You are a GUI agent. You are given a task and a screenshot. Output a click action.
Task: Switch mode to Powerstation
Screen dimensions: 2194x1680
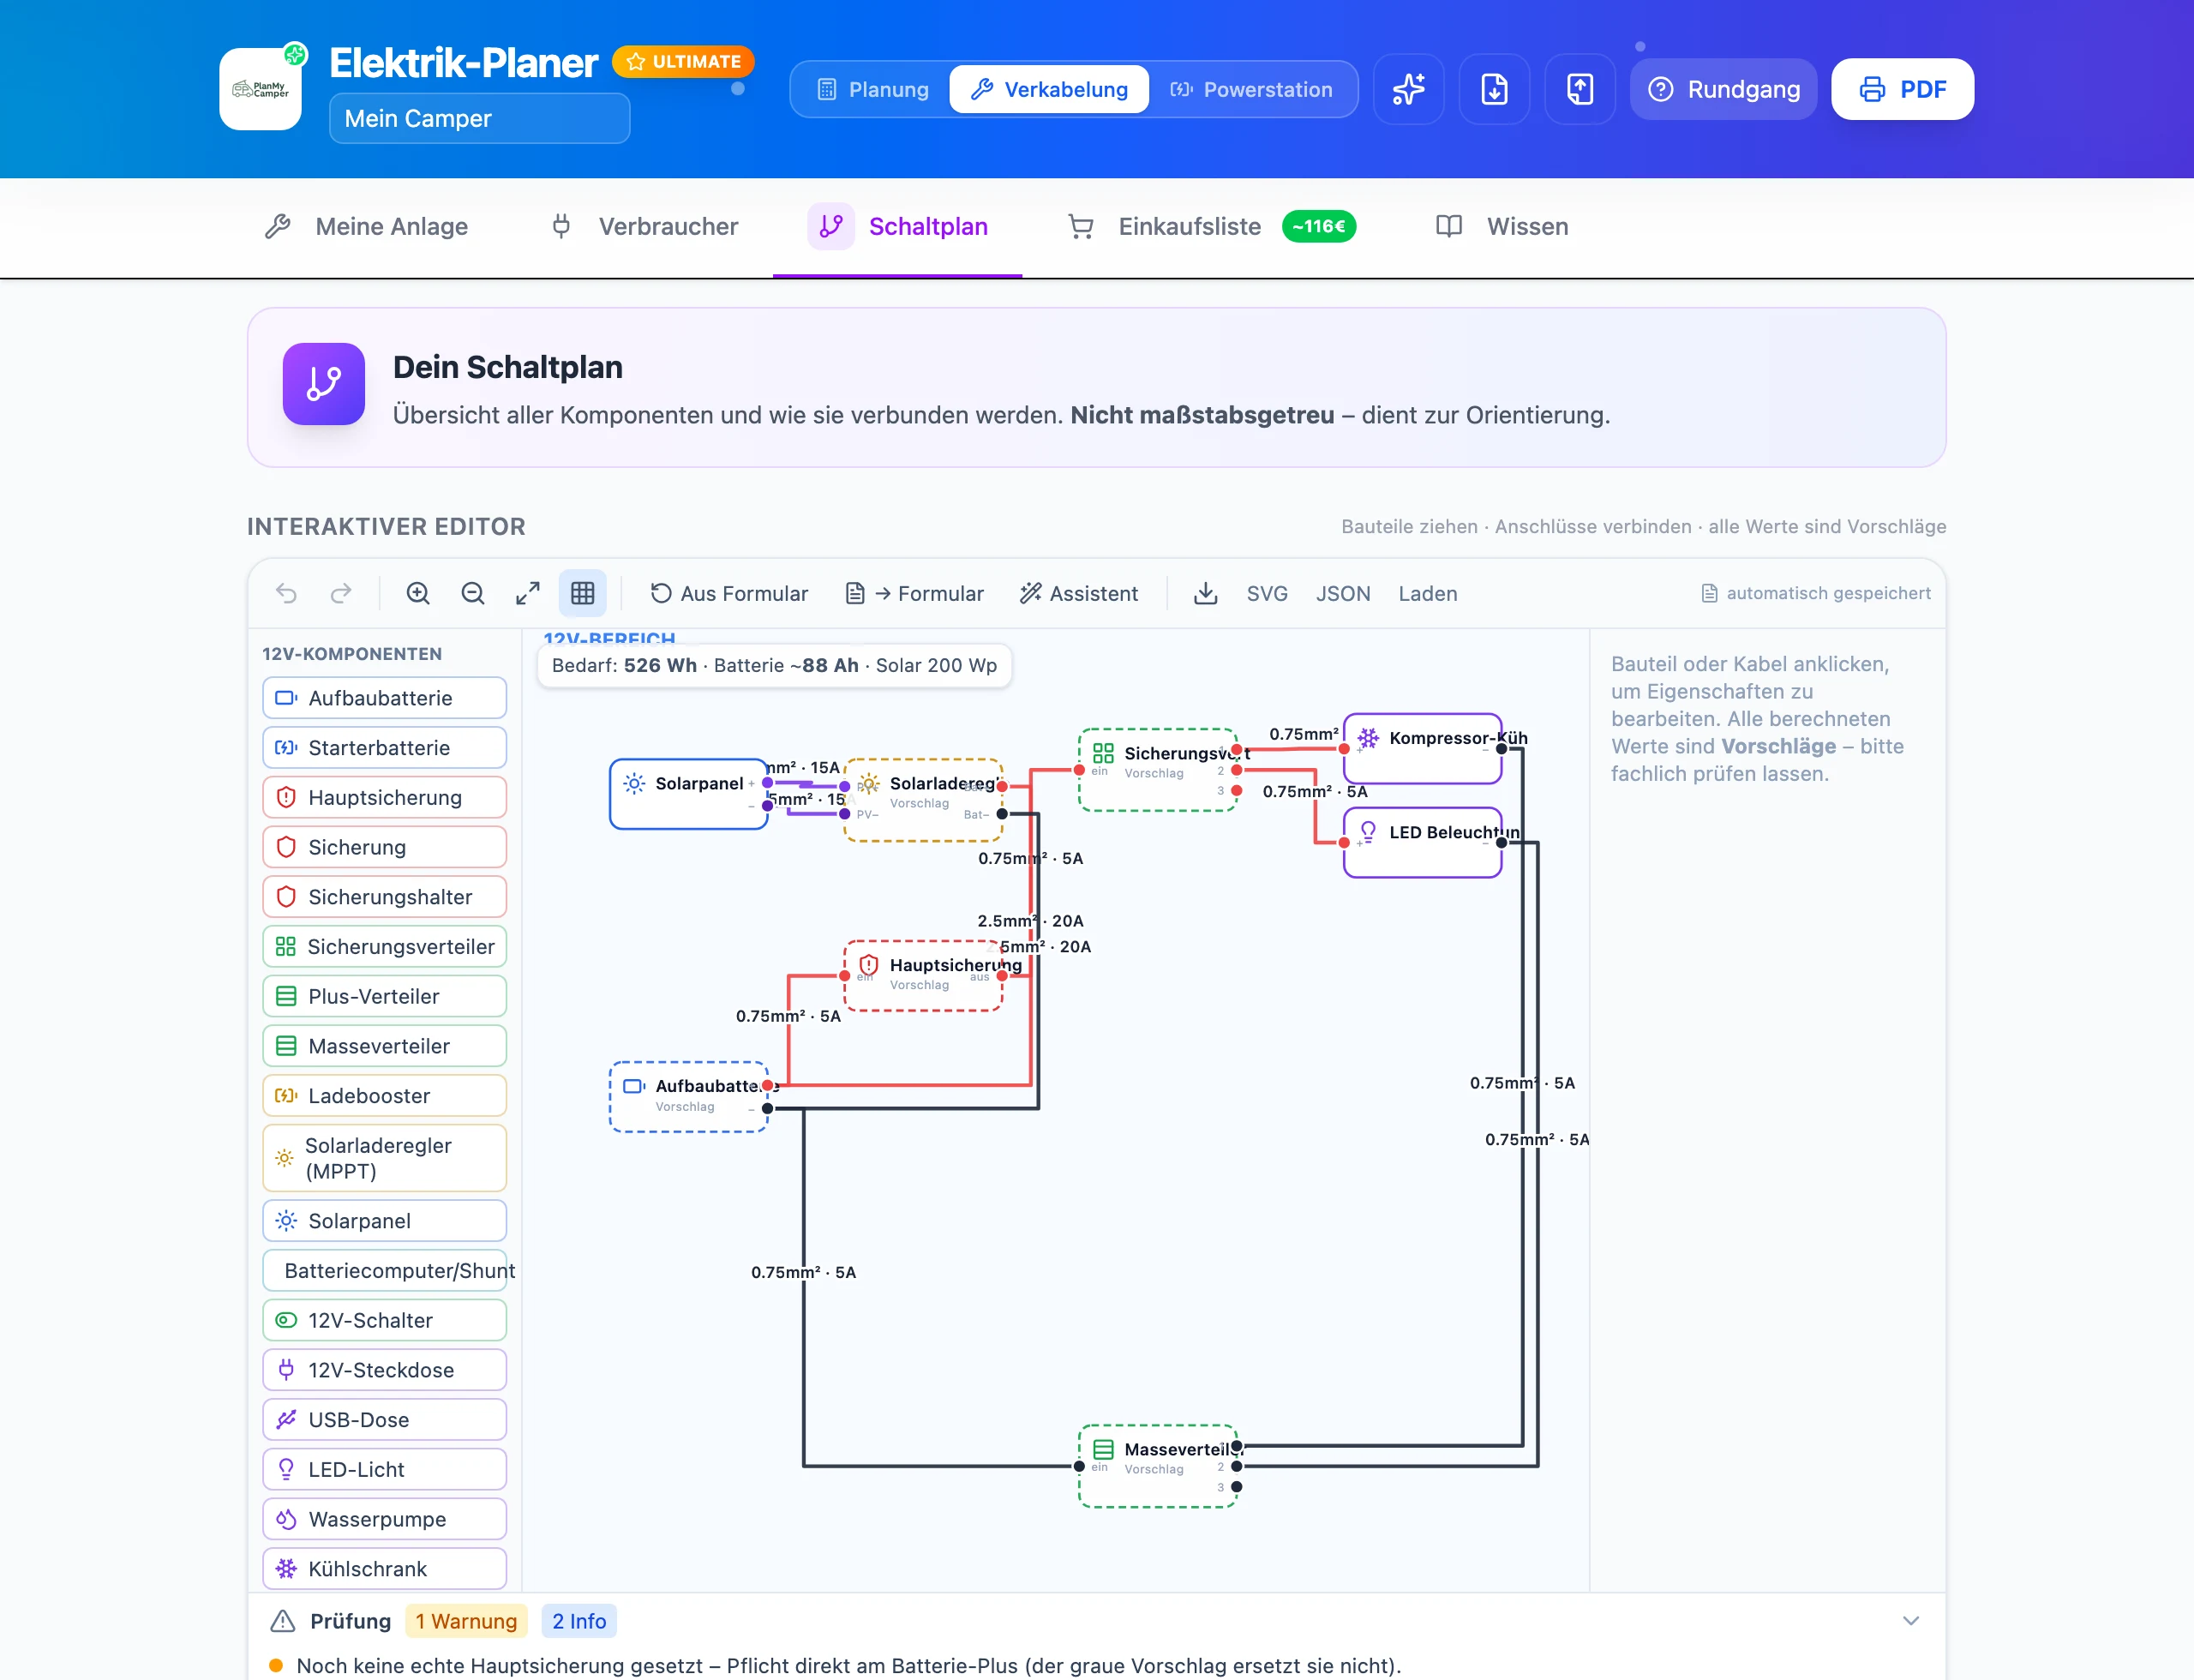(1252, 89)
